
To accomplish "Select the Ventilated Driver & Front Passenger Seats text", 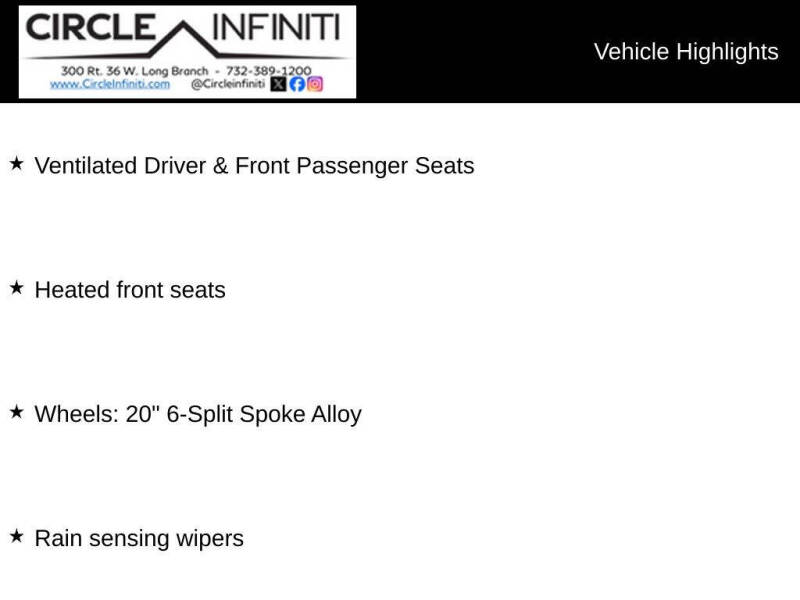I will coord(254,166).
